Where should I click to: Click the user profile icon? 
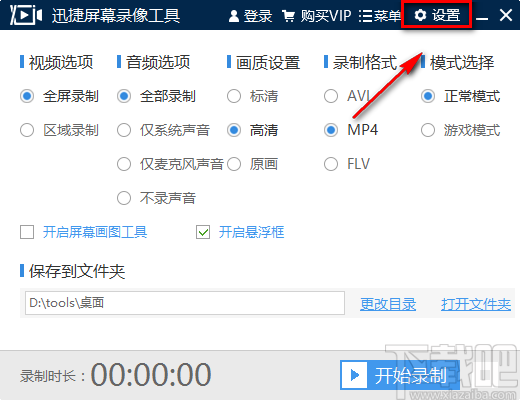pos(234,16)
